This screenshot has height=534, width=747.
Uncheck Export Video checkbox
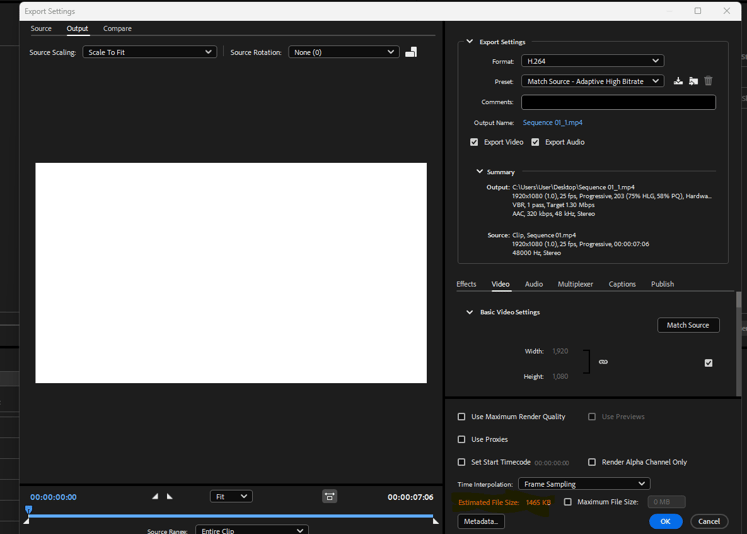coord(474,142)
